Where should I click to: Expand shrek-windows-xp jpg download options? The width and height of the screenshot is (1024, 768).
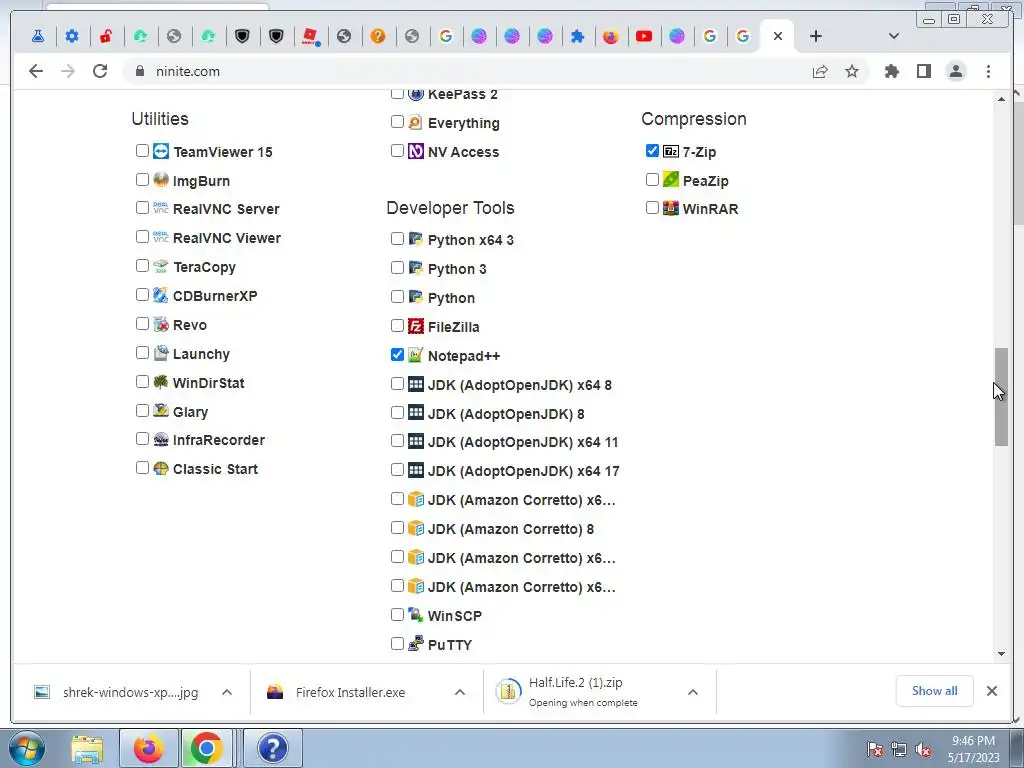[x=227, y=692]
